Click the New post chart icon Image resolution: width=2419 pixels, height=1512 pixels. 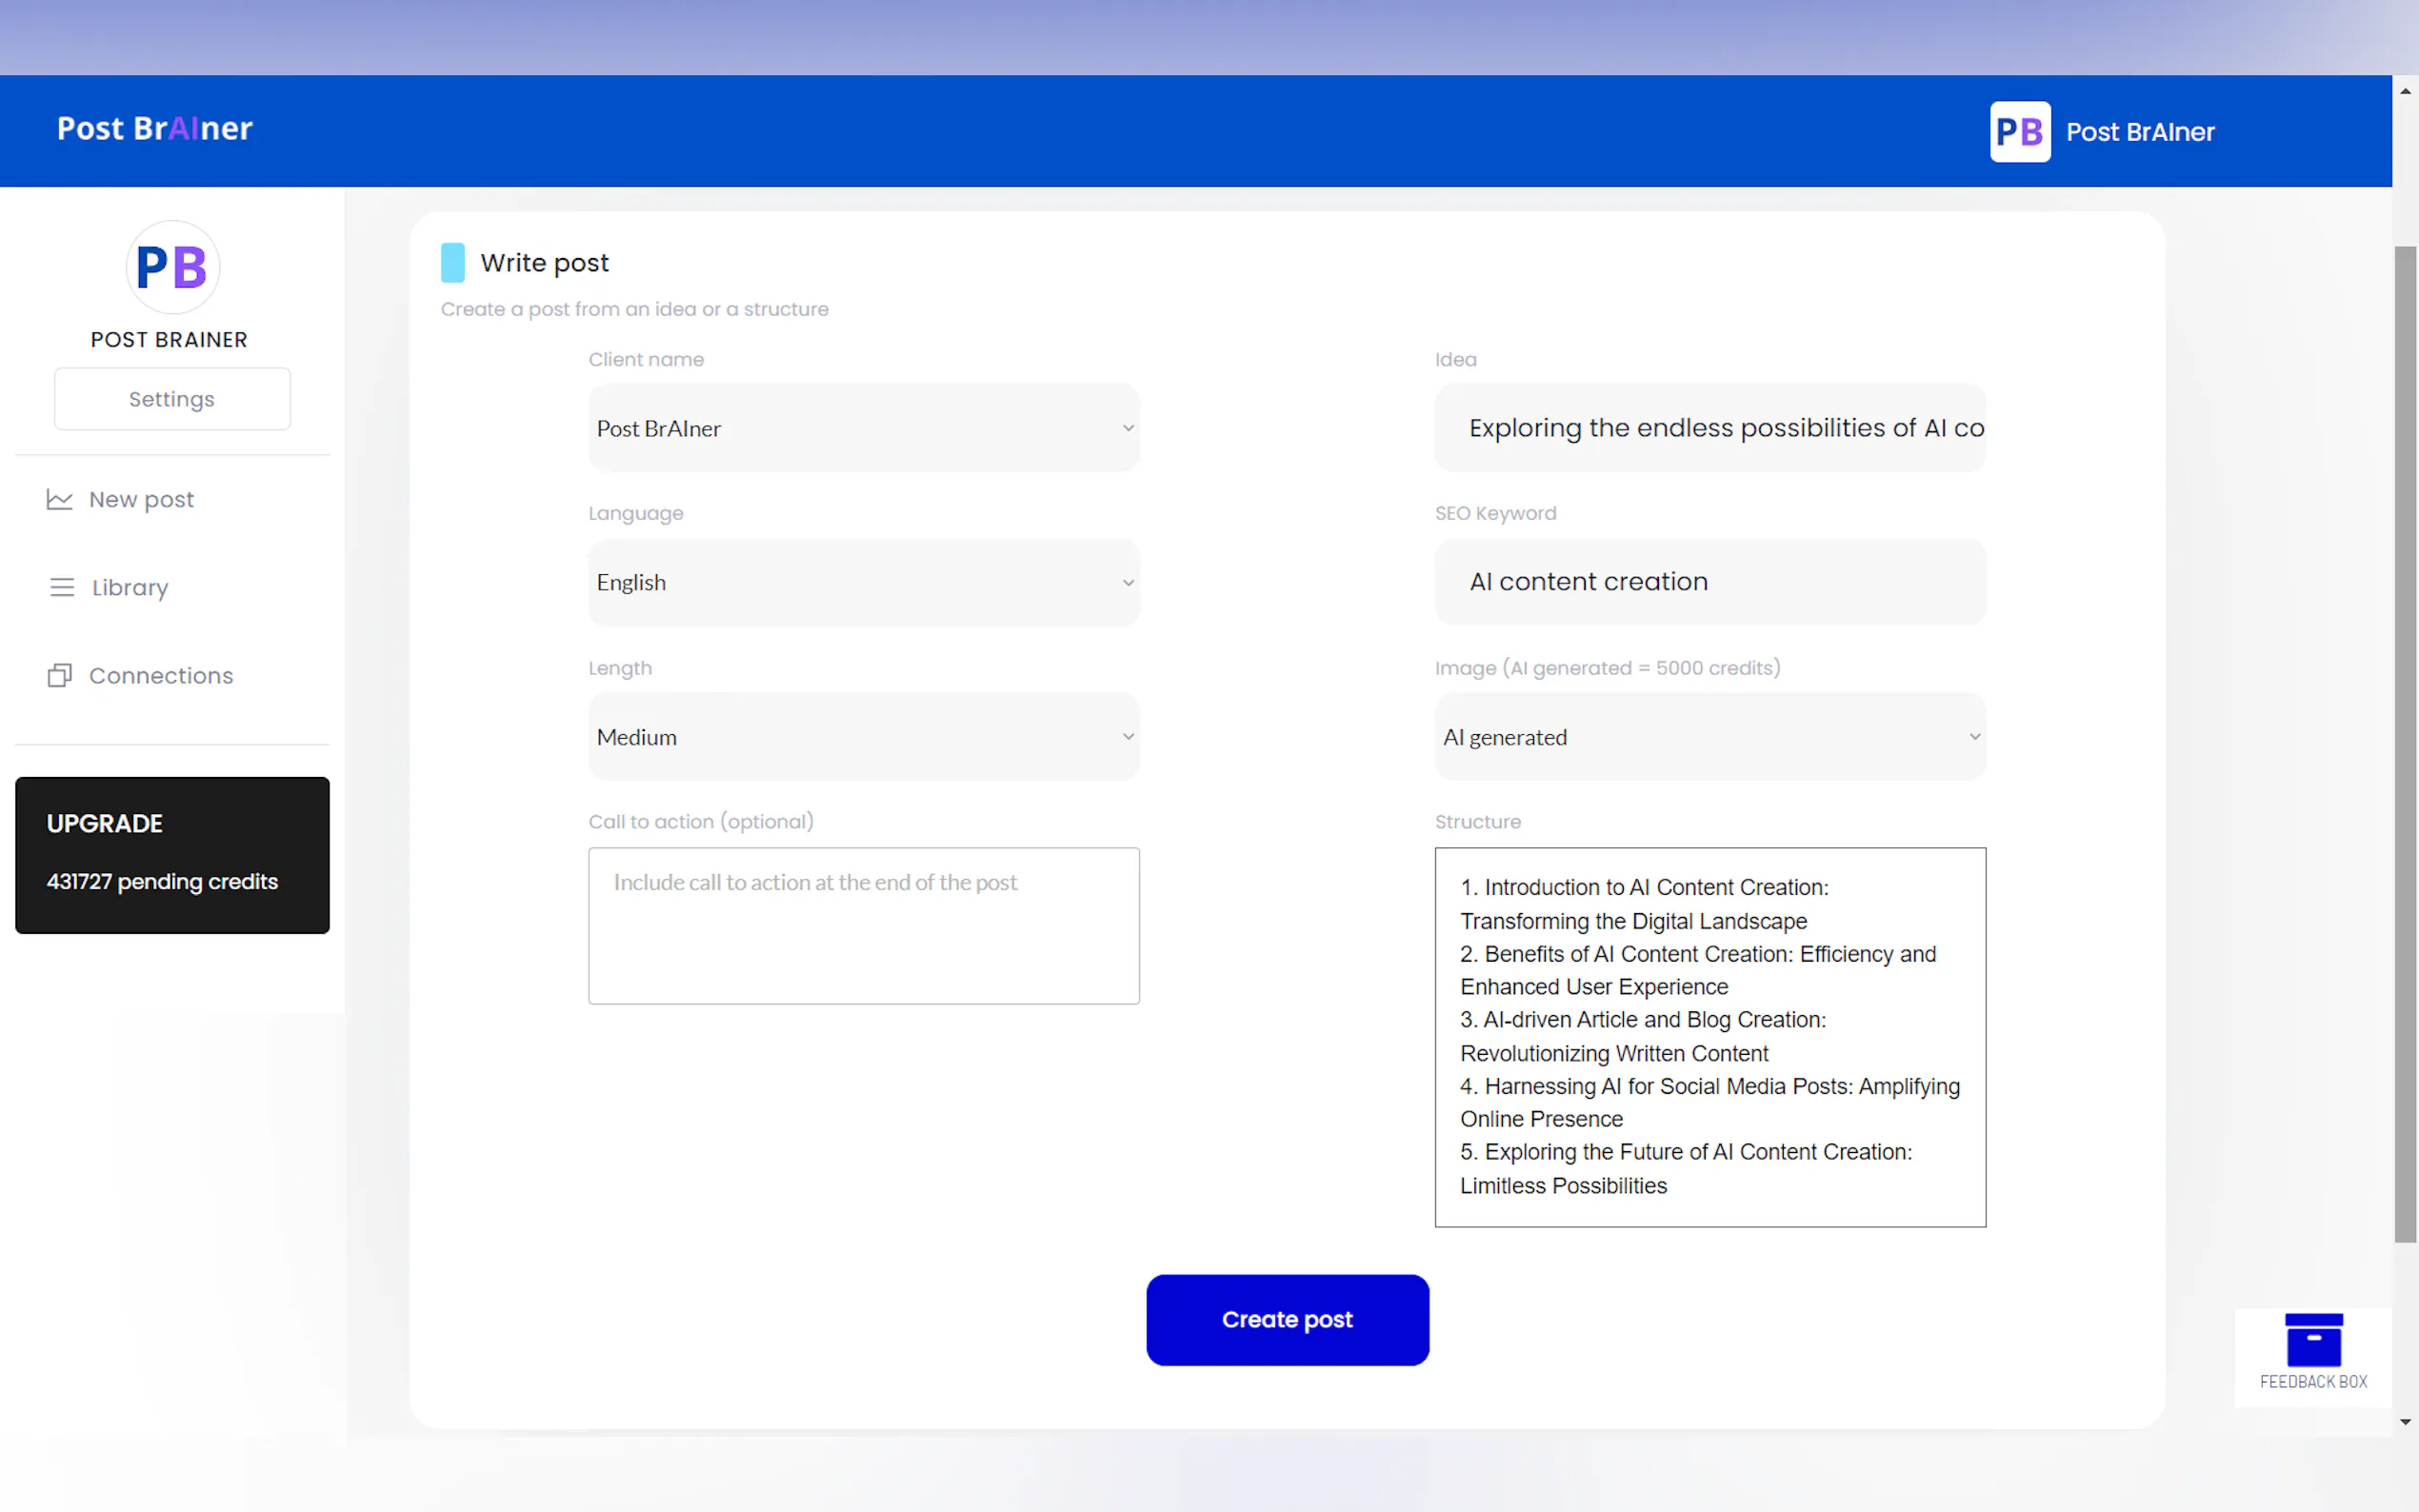point(59,499)
